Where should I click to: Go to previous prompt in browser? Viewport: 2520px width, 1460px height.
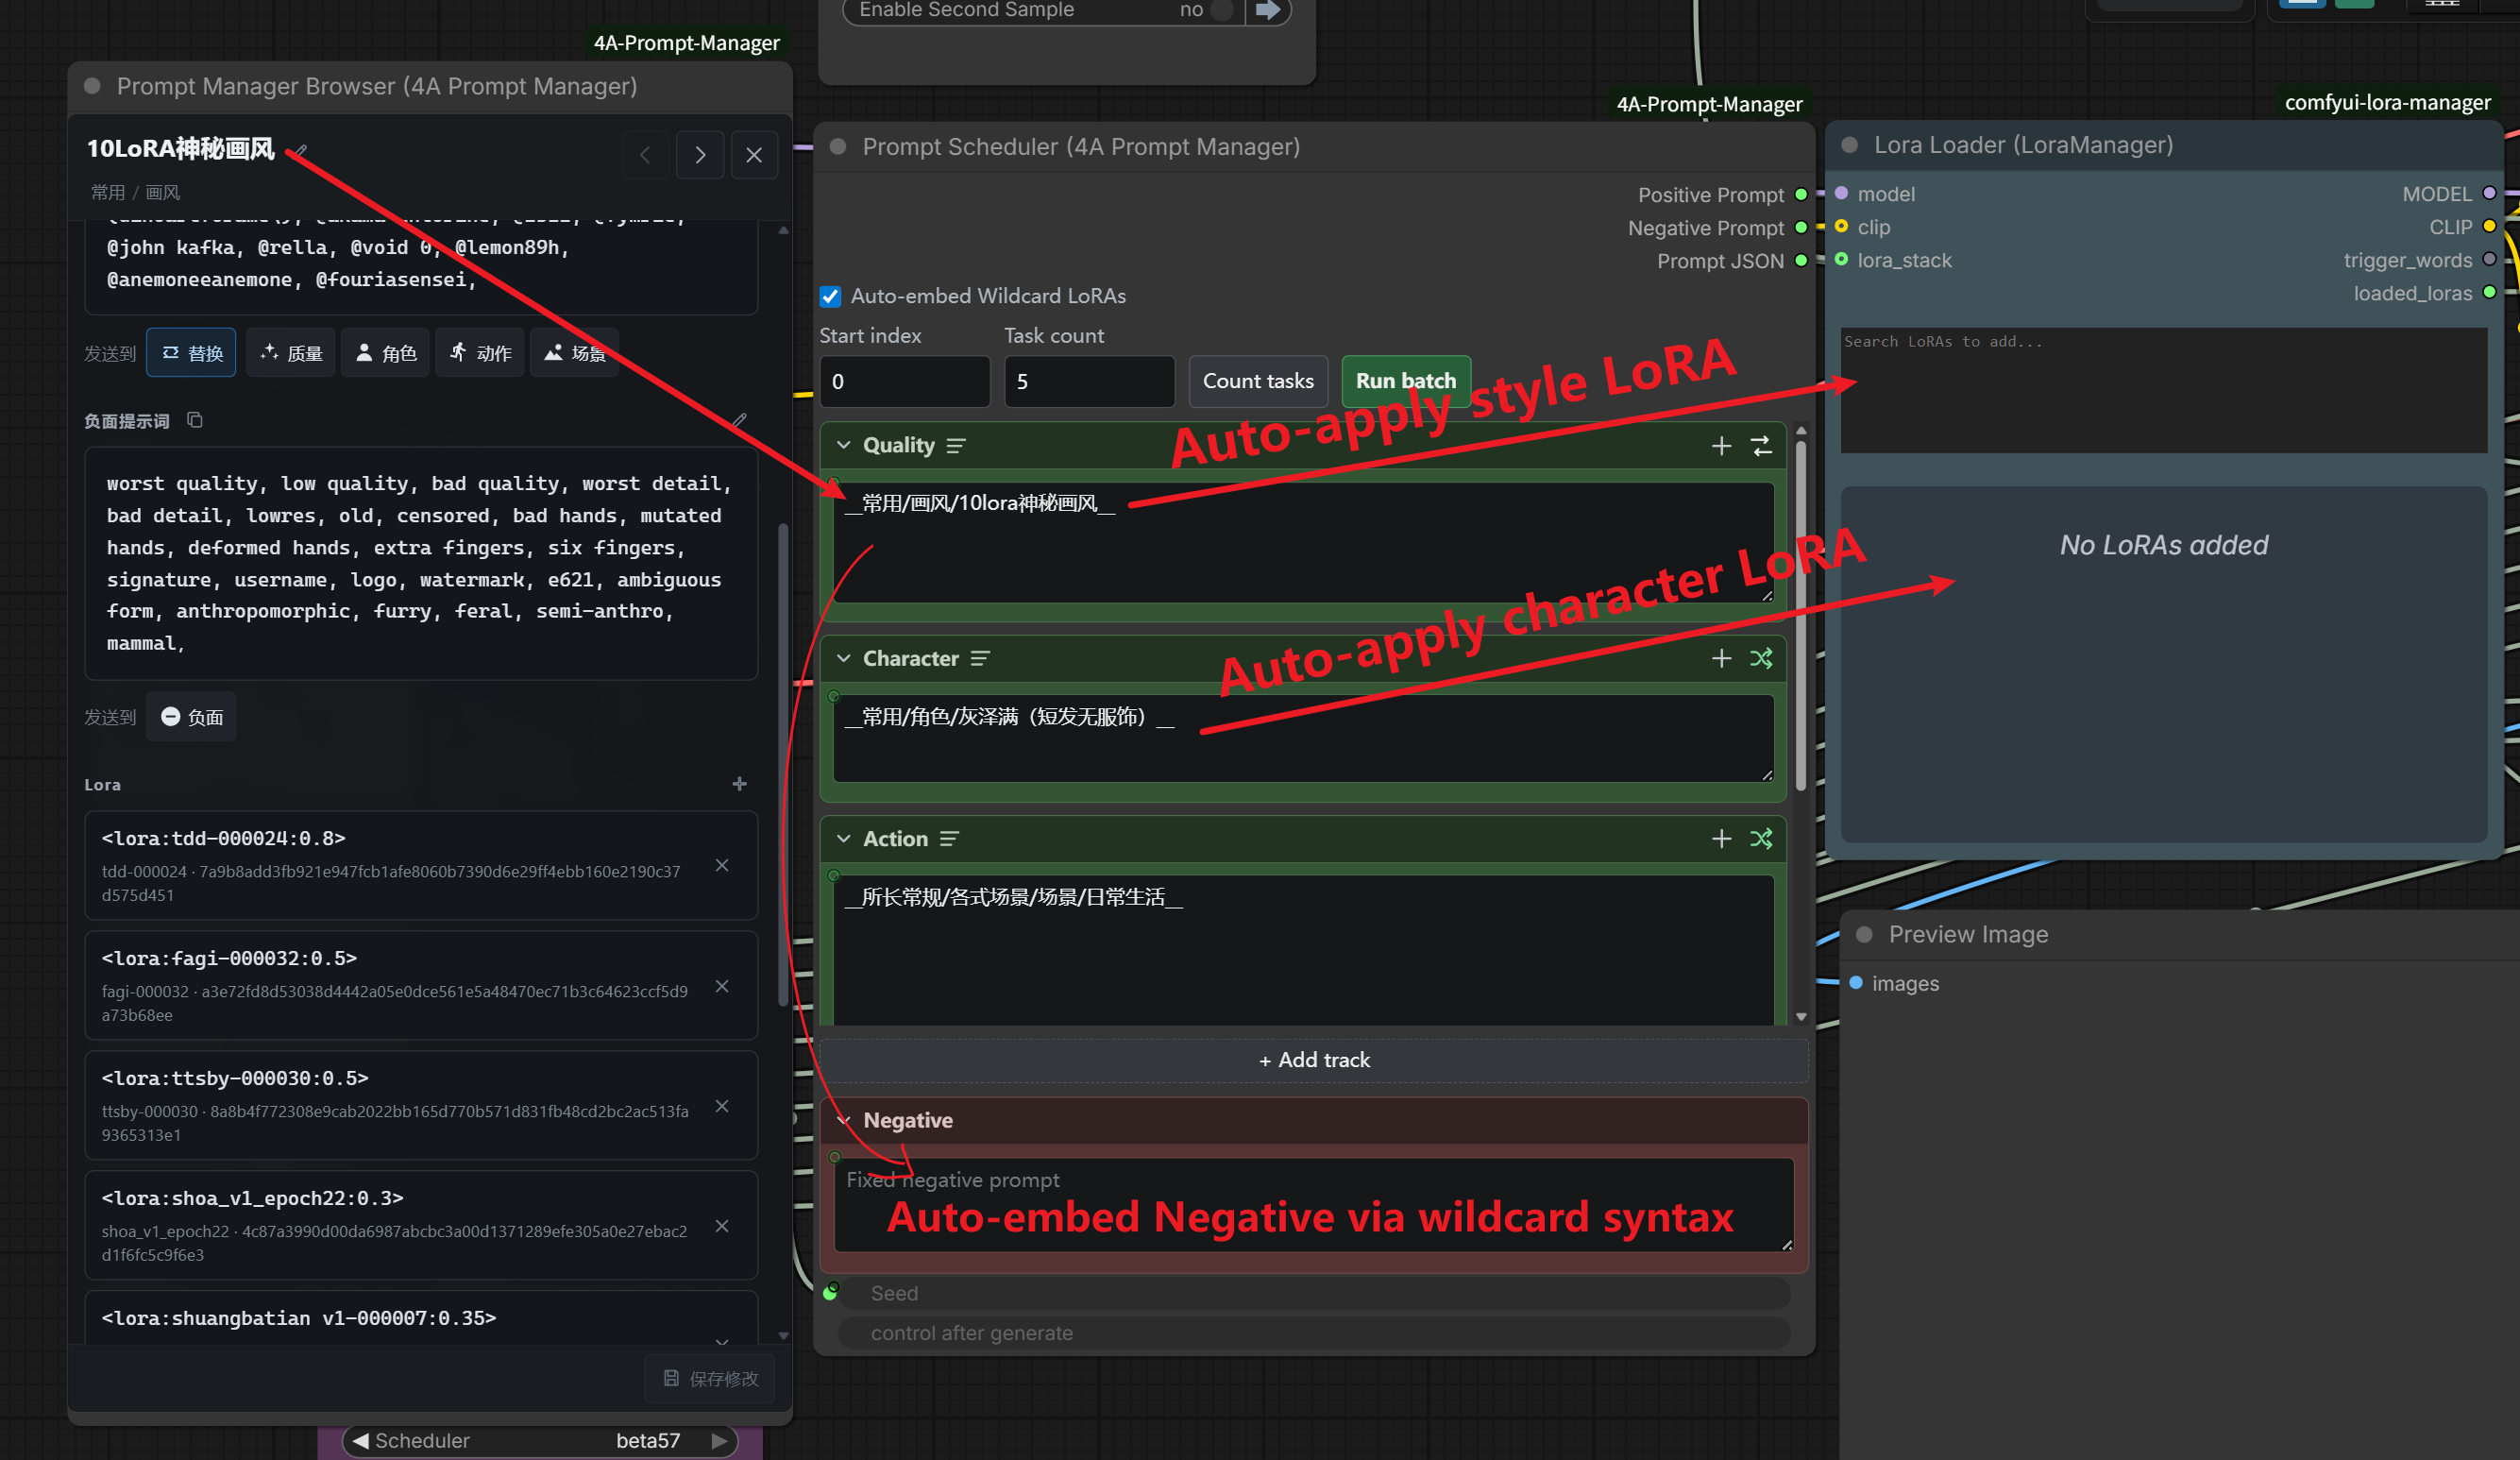tap(645, 155)
